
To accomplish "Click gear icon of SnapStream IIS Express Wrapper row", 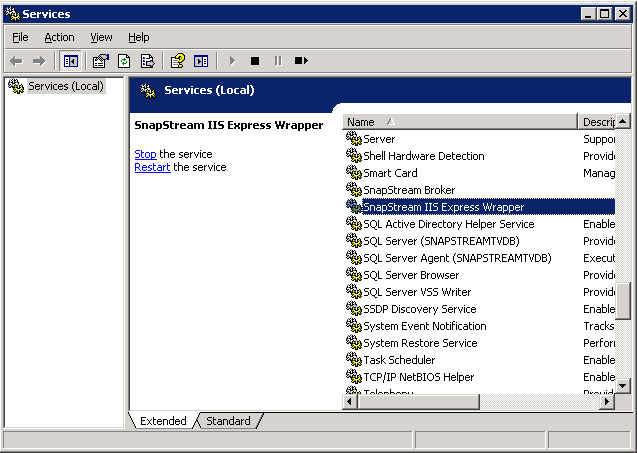I will pyautogui.click(x=353, y=207).
